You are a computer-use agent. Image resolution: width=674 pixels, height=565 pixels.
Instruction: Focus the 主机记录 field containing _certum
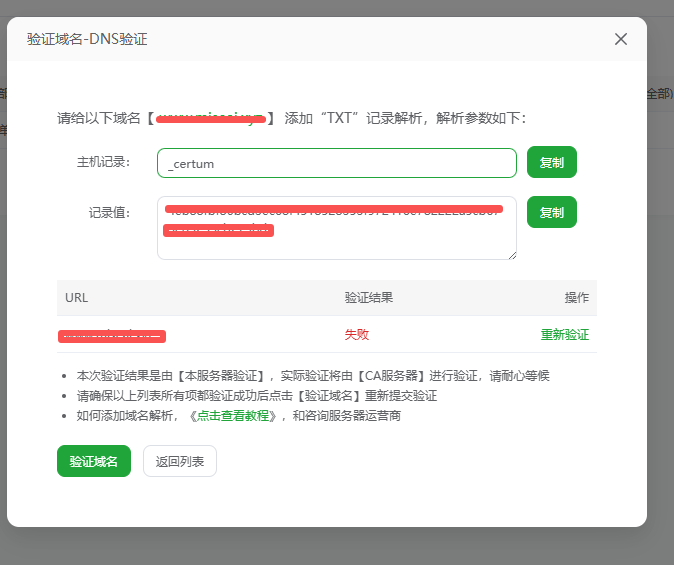point(337,163)
